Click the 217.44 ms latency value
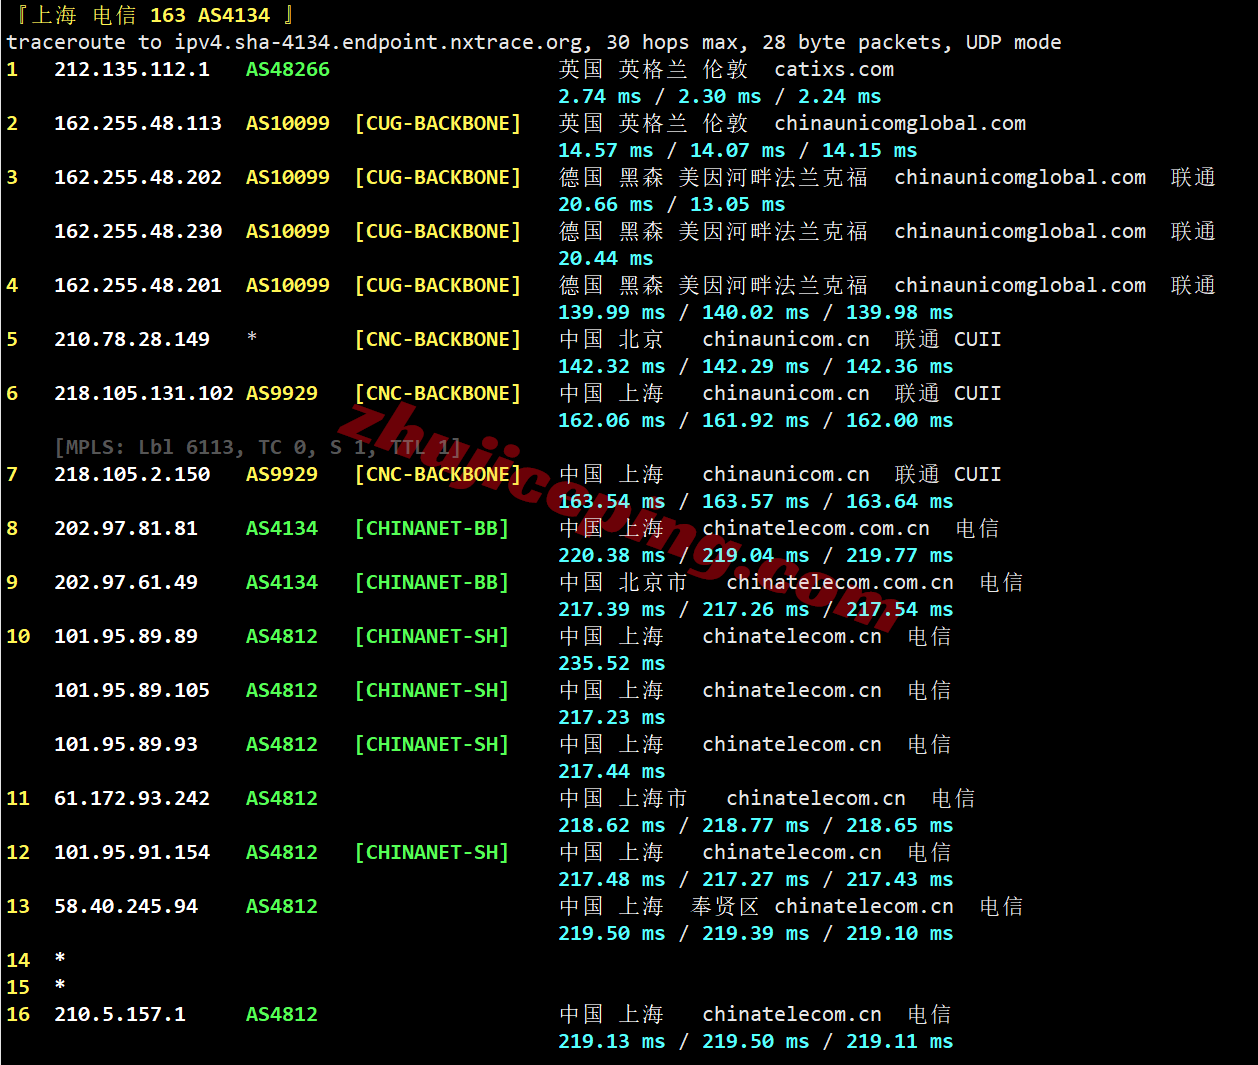The image size is (1258, 1065). (612, 771)
